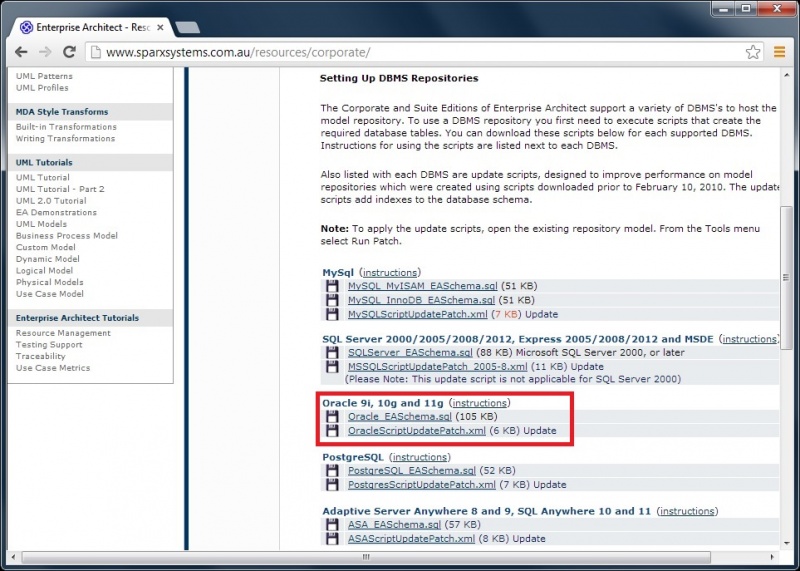Open Oracle instructions link
Viewport: 800px width, 571px height.
click(x=480, y=403)
